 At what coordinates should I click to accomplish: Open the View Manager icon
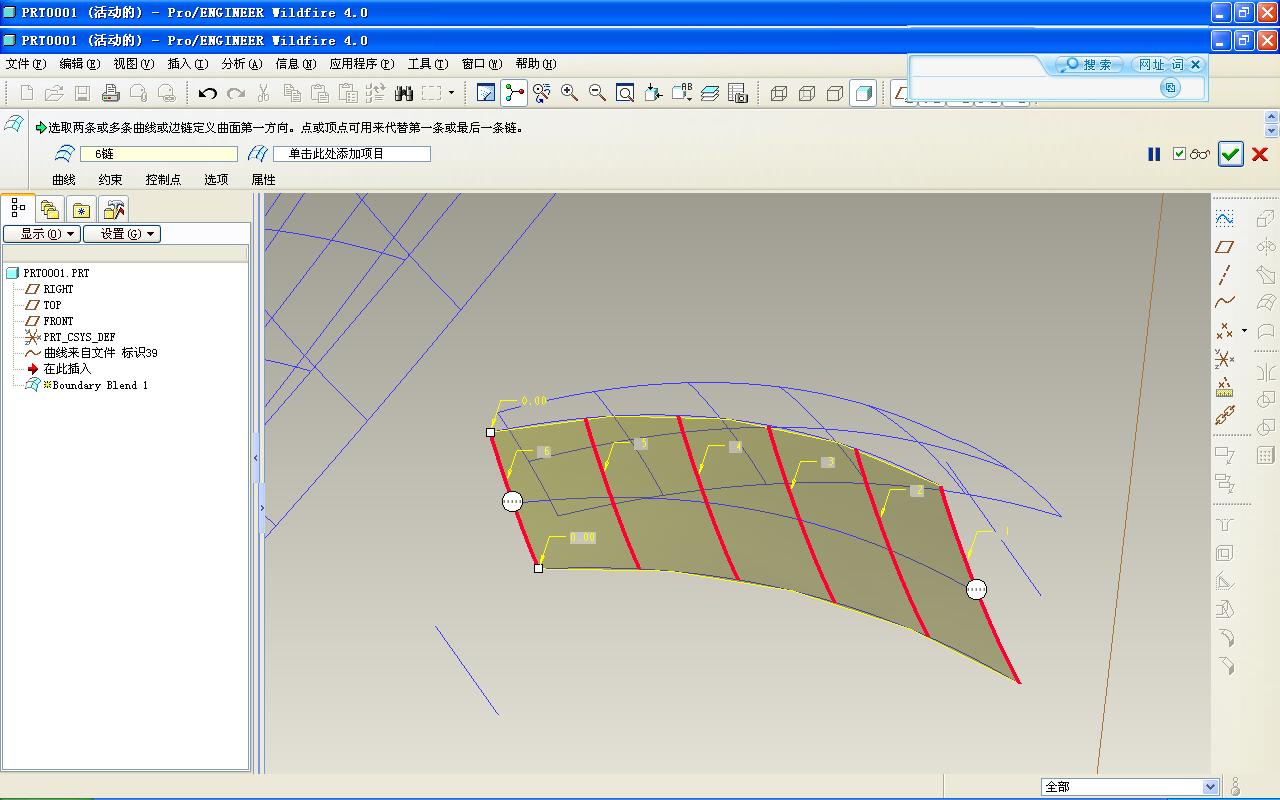click(x=738, y=93)
